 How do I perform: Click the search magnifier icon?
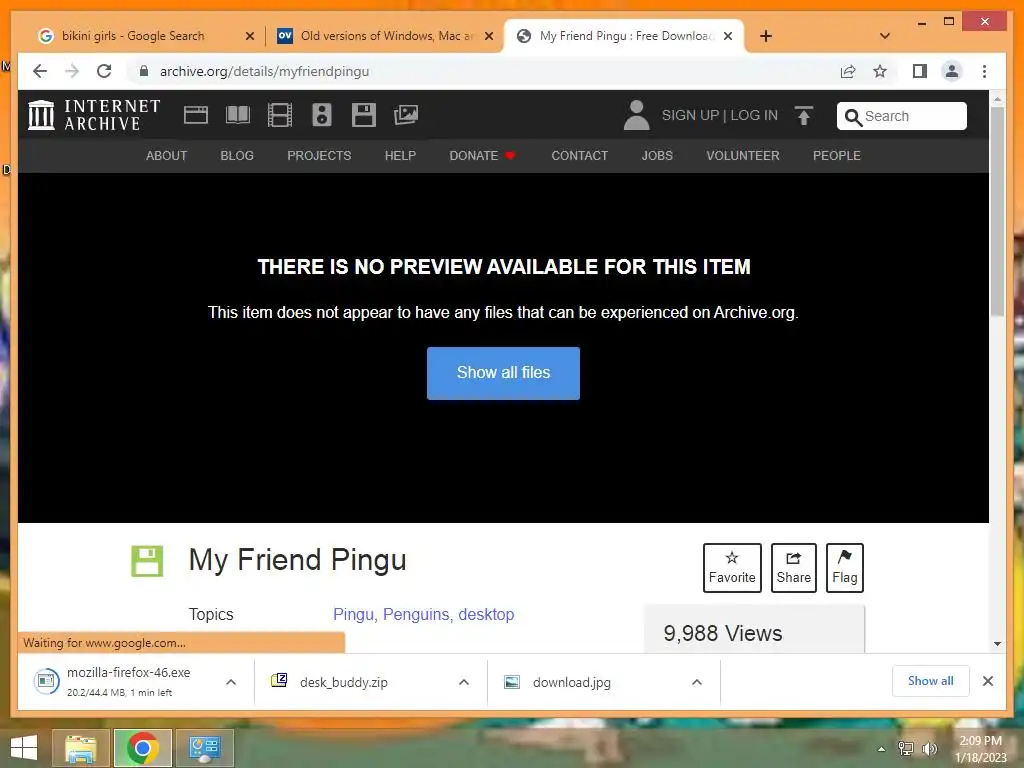853,116
